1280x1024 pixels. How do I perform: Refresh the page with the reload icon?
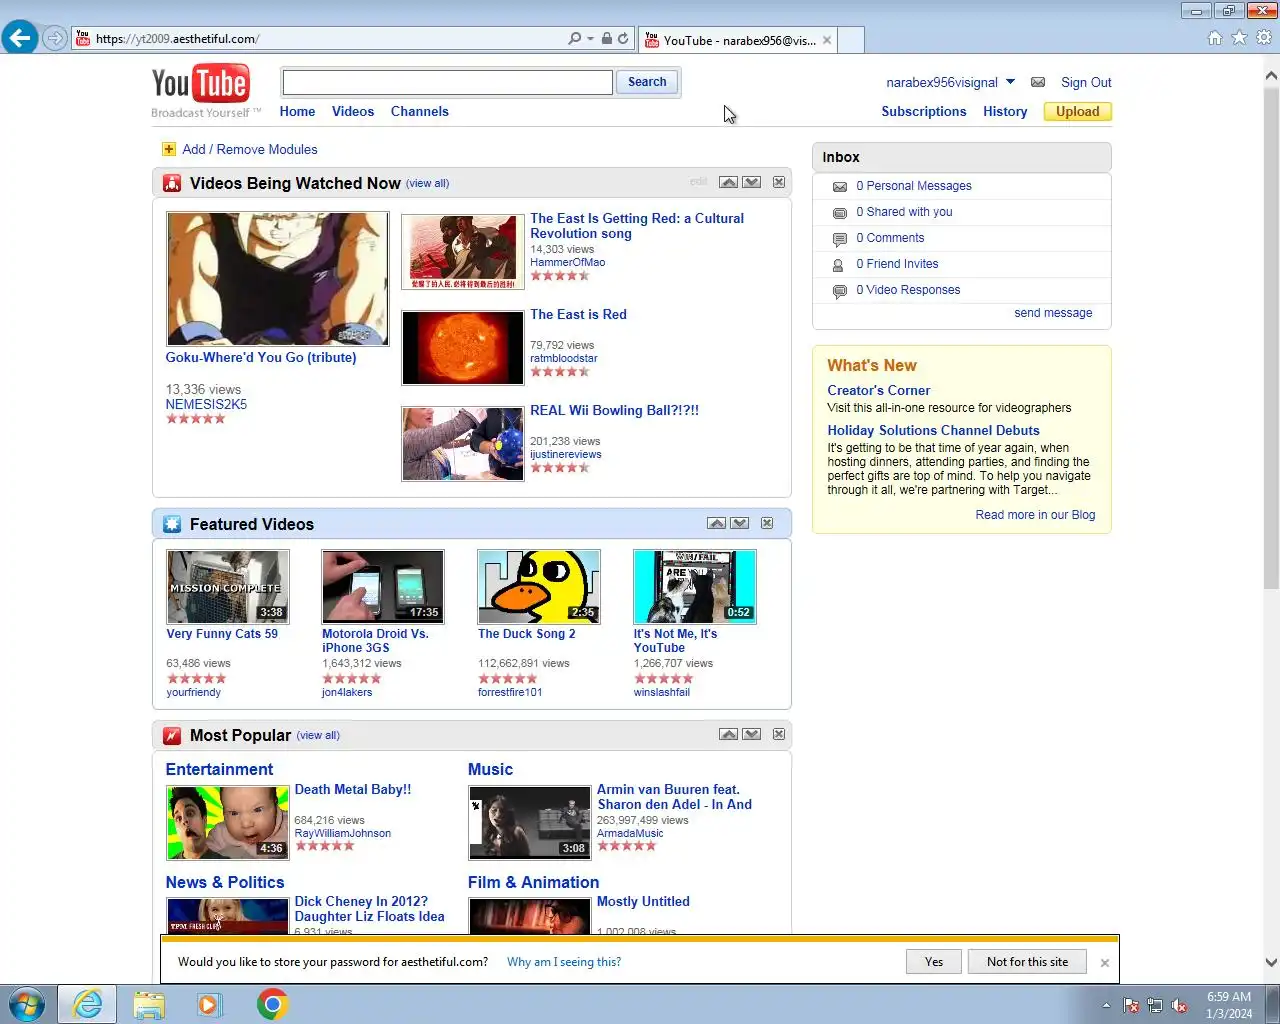[623, 38]
